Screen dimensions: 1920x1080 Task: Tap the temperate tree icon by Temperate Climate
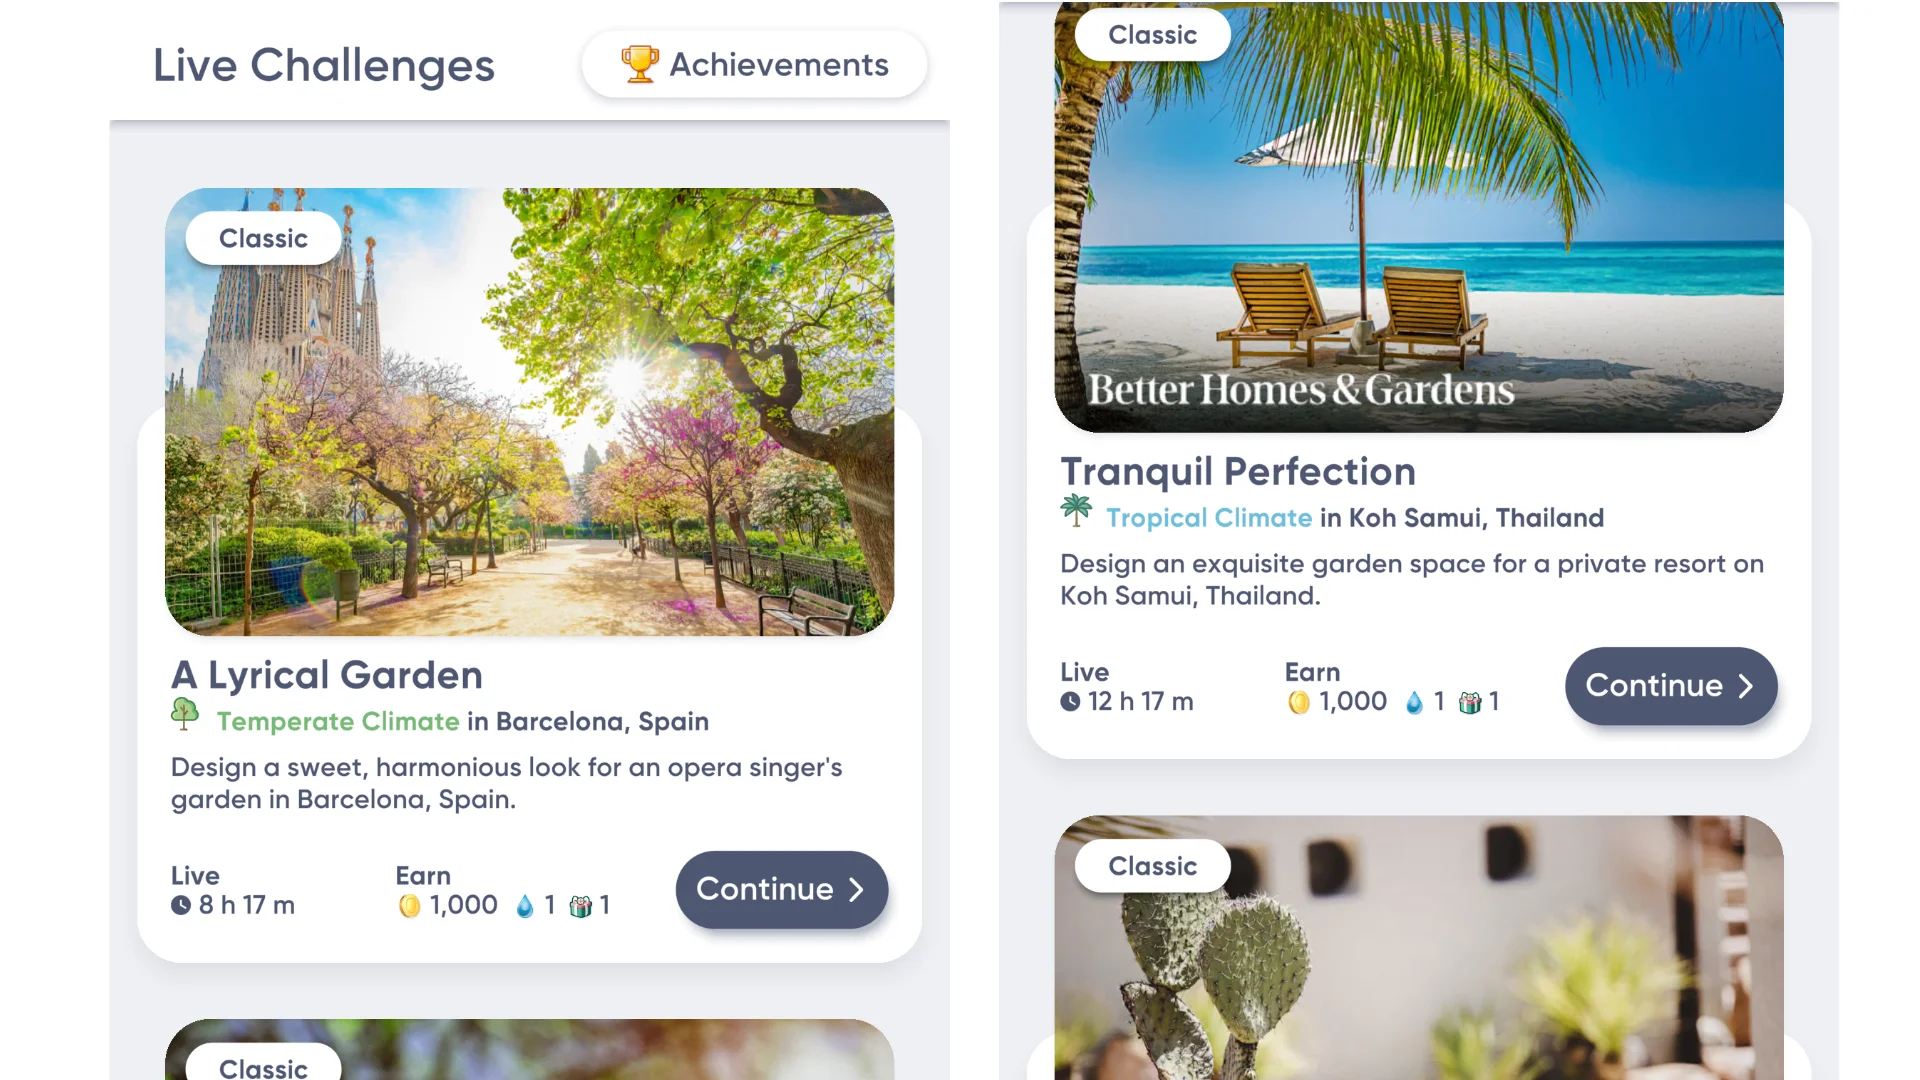[x=185, y=714]
